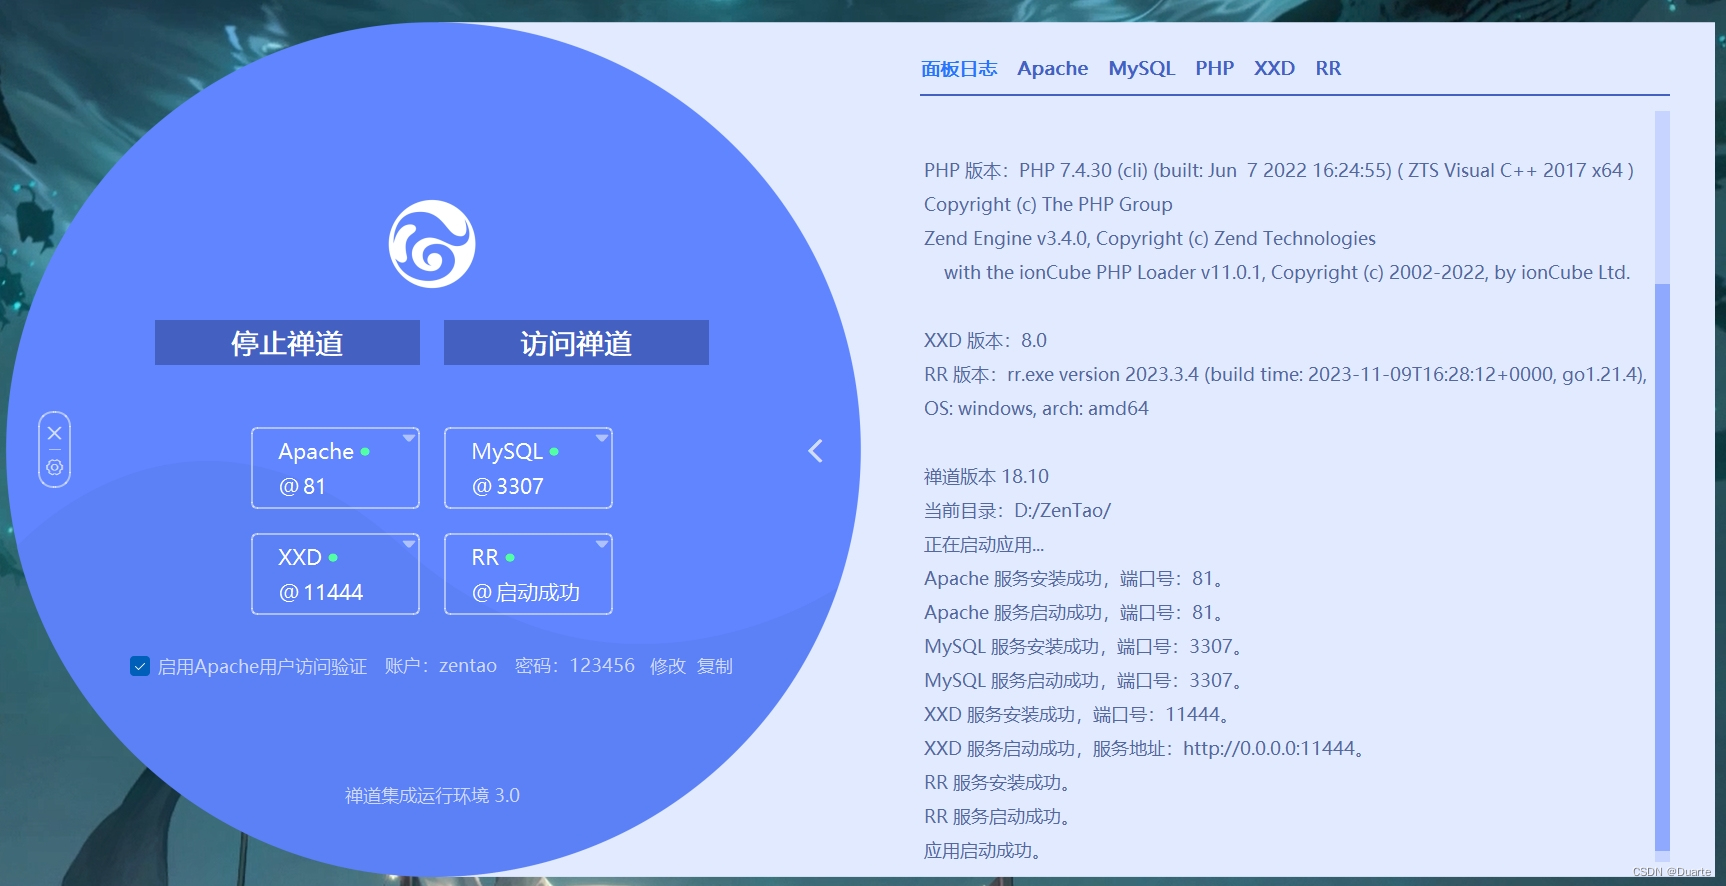Switch to the MySQL log tab
The image size is (1726, 886).
click(x=1141, y=68)
